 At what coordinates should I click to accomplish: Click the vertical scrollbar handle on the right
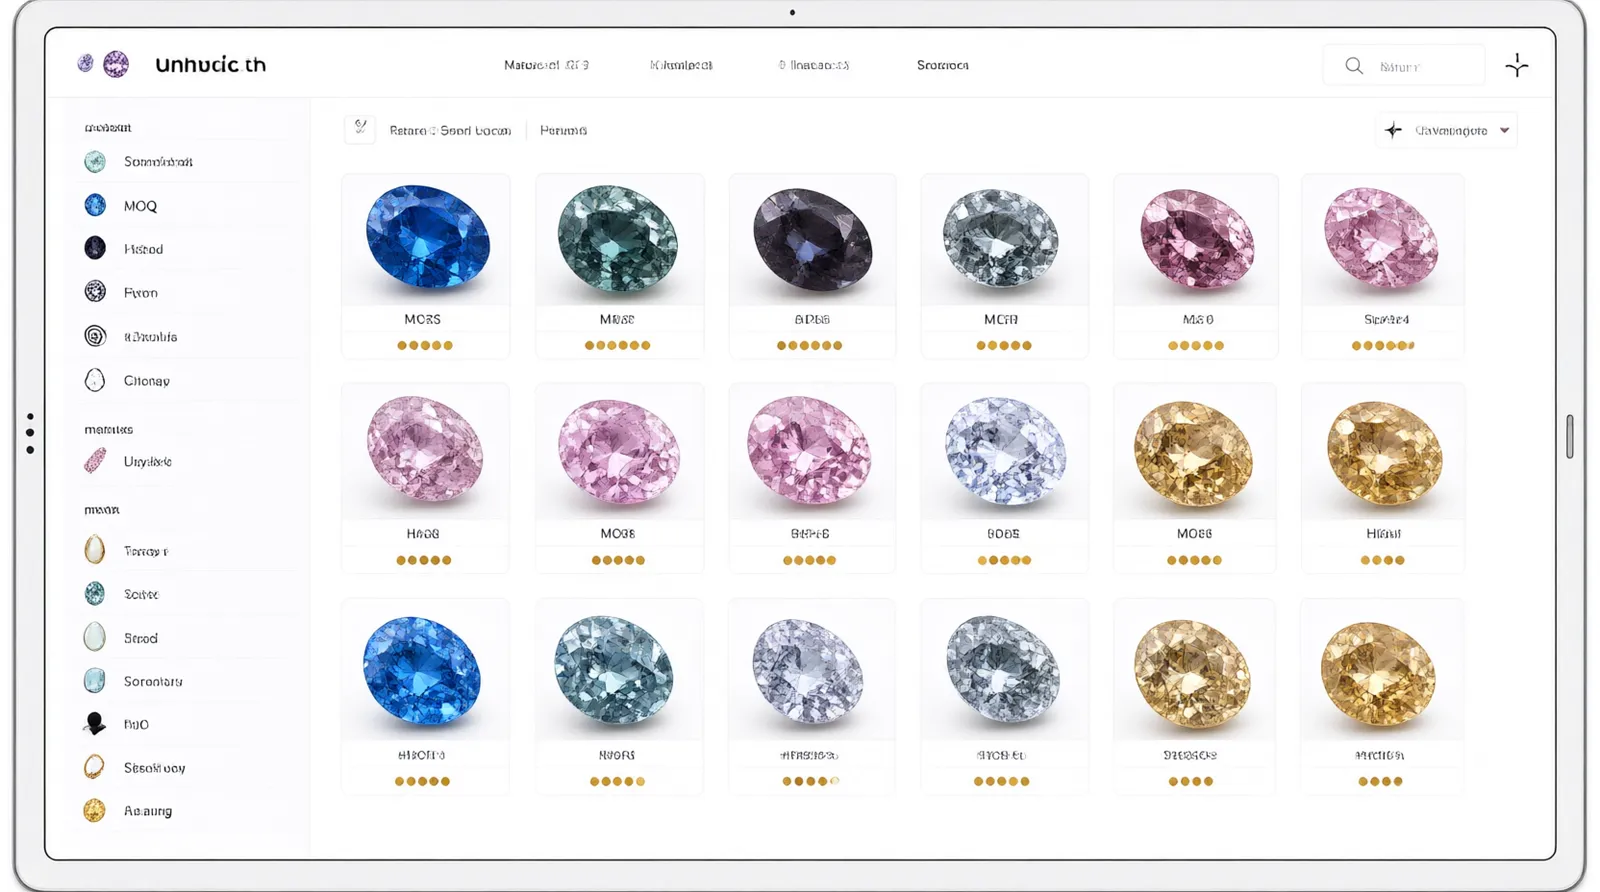click(1570, 436)
